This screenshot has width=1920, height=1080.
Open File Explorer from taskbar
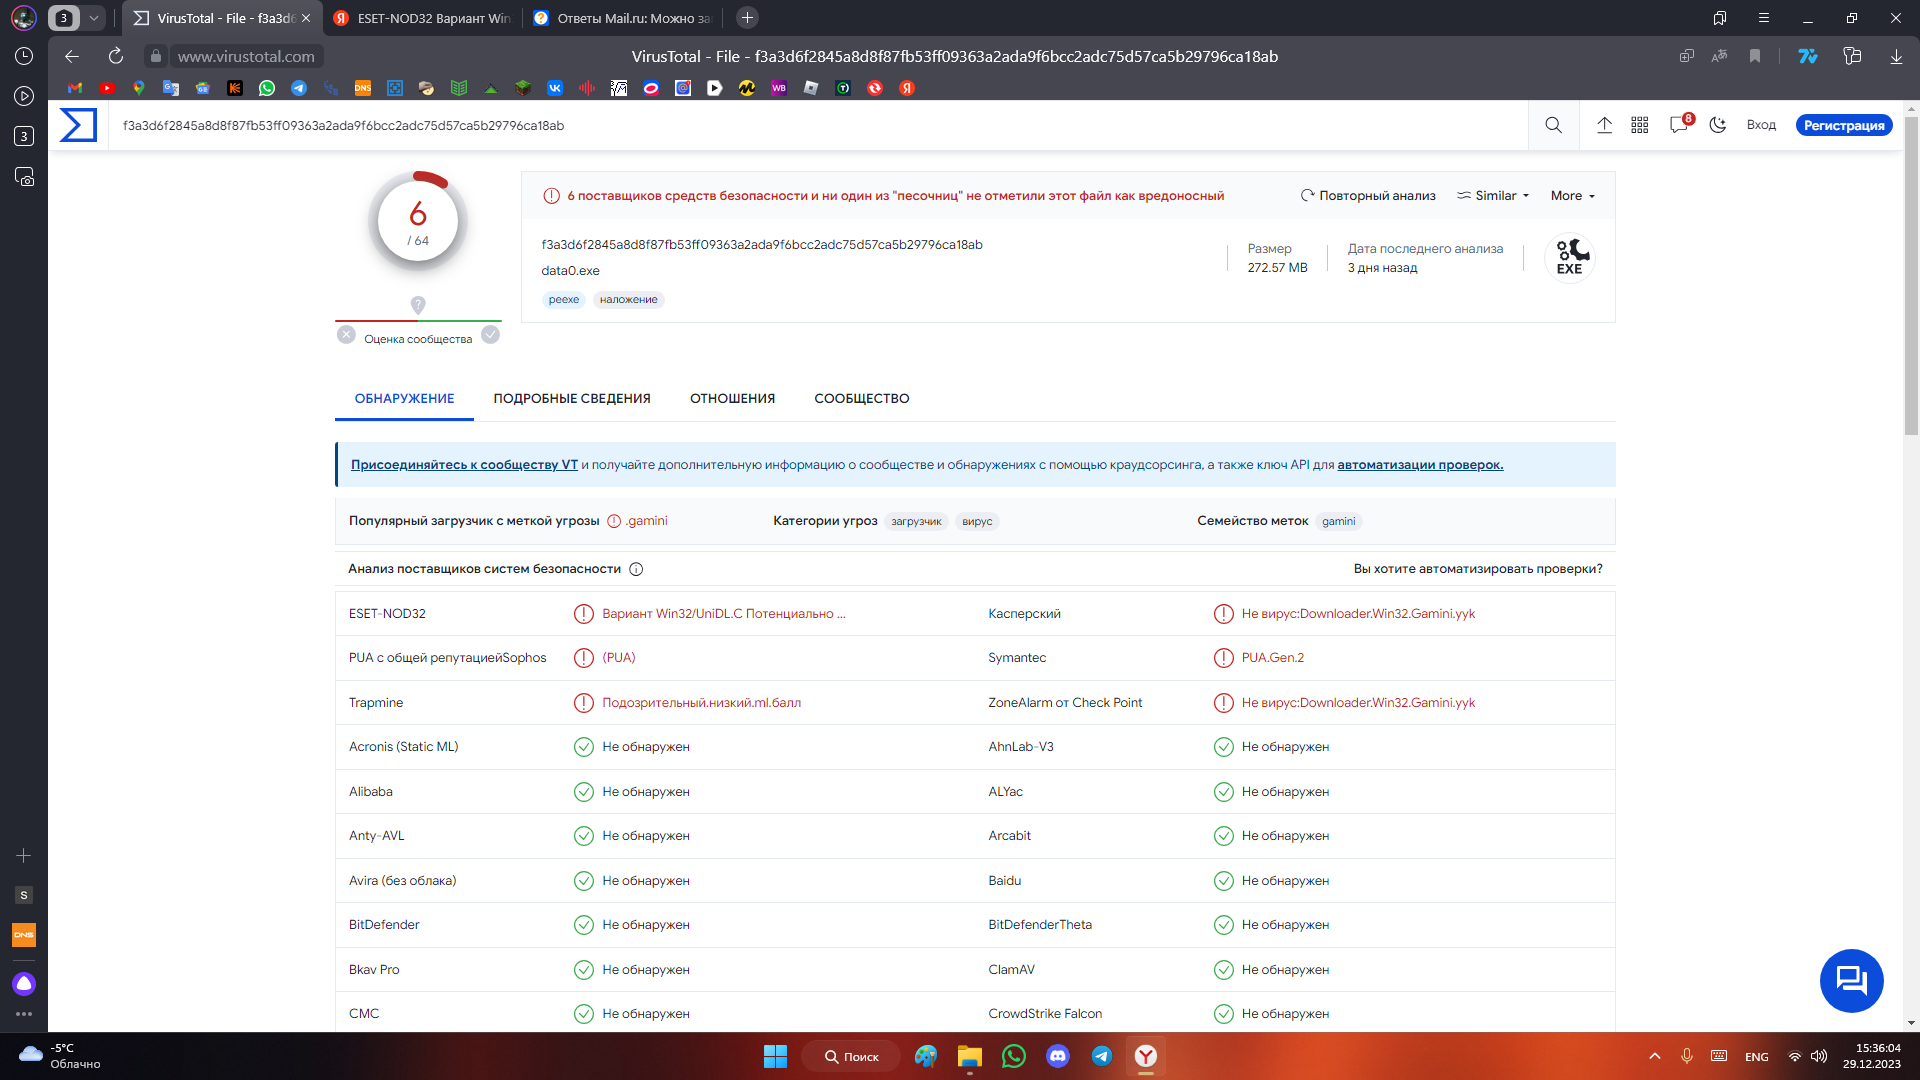click(x=969, y=1056)
